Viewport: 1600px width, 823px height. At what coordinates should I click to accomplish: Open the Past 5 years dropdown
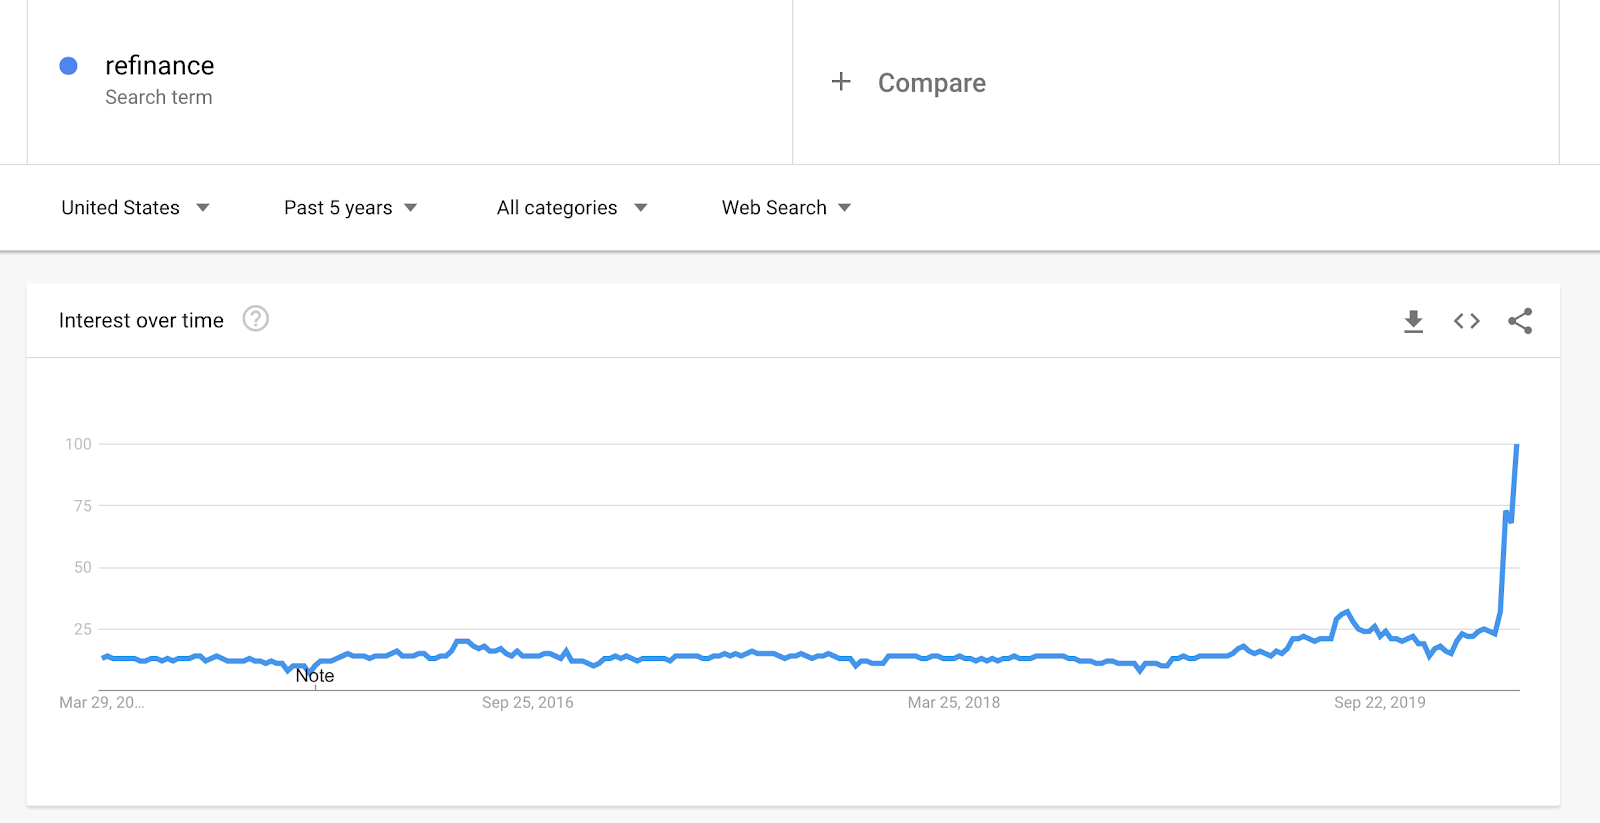(x=351, y=208)
